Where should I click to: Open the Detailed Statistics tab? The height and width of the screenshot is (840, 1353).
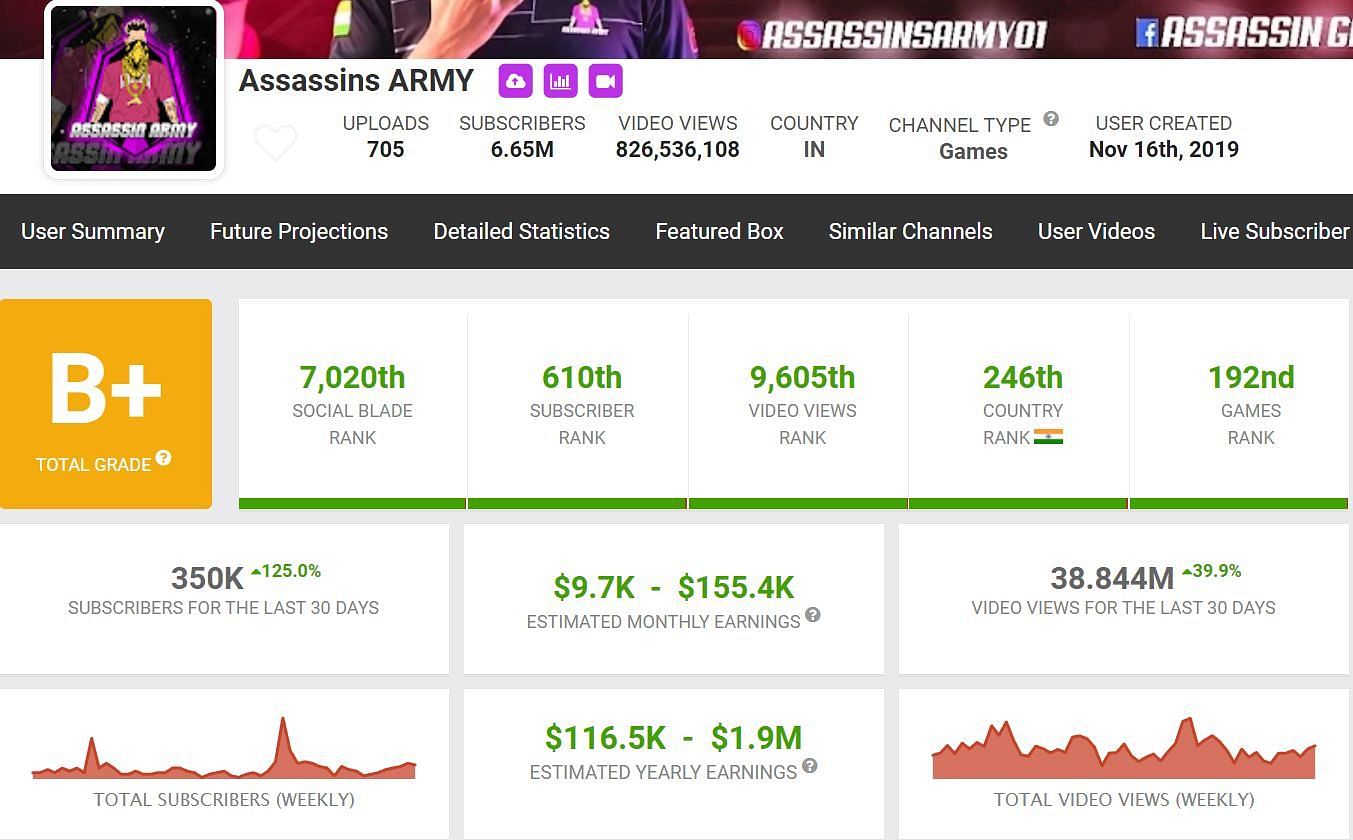521,231
